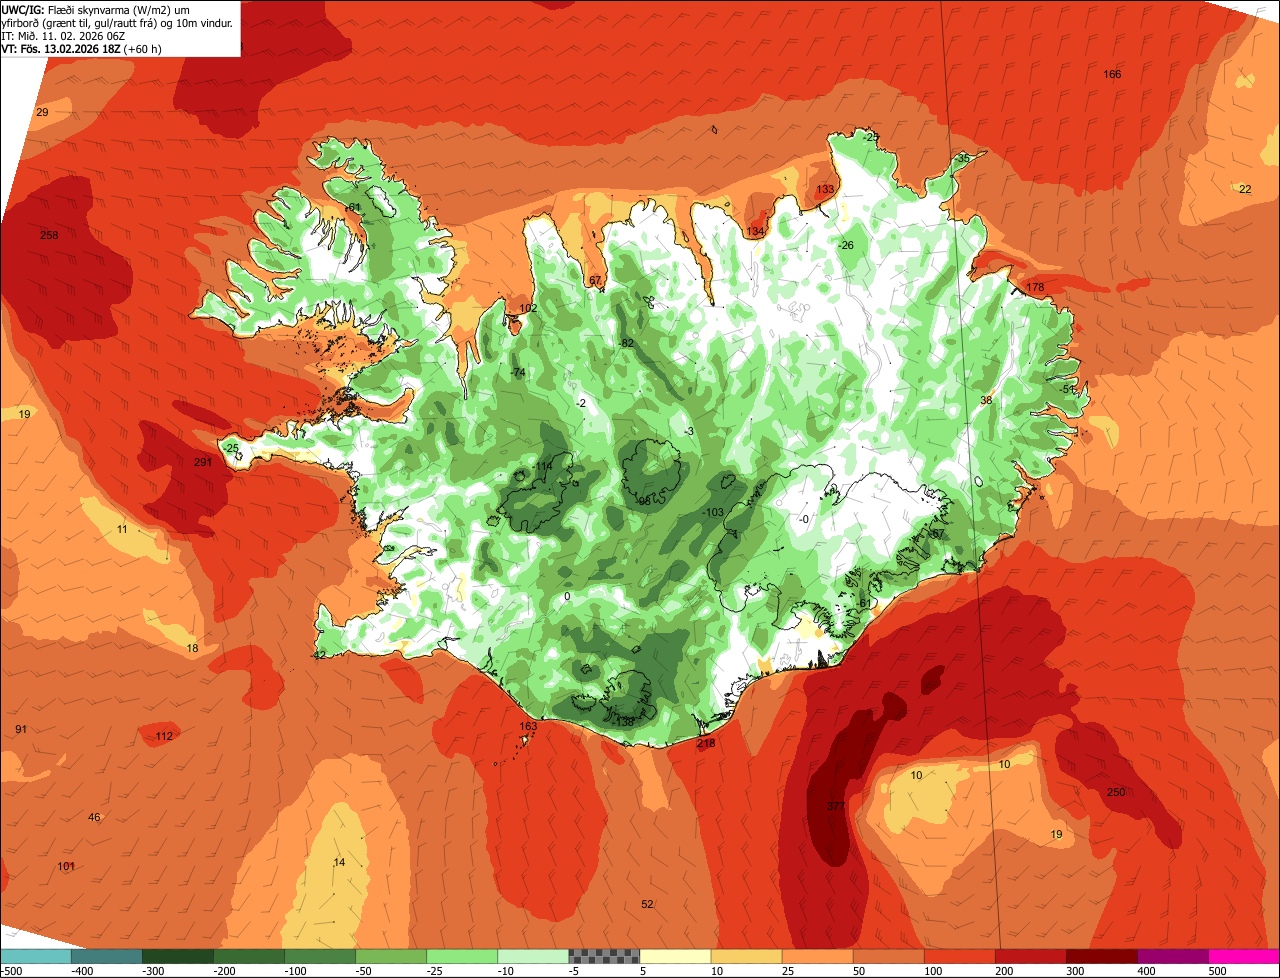The width and height of the screenshot is (1280, 978).
Task: Click the flux value 29 on the map
Action: click(42, 112)
